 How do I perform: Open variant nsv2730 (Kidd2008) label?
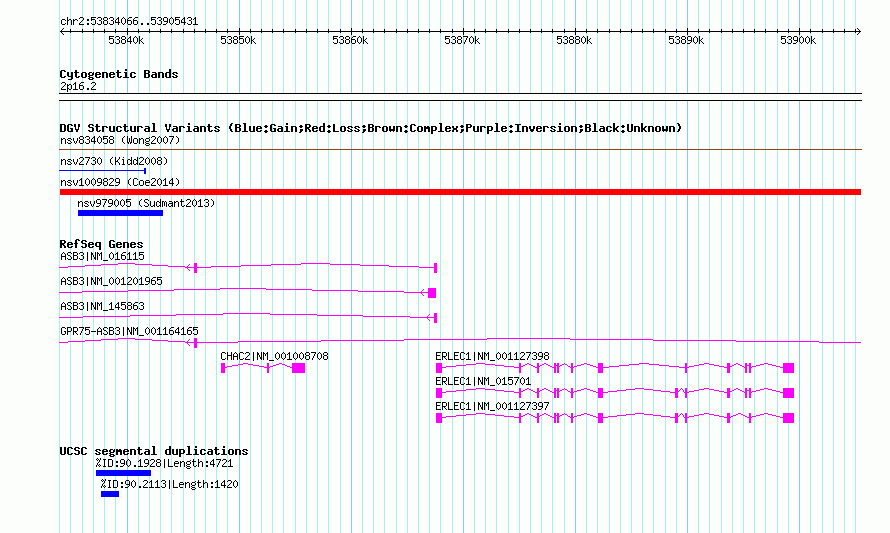click(114, 161)
